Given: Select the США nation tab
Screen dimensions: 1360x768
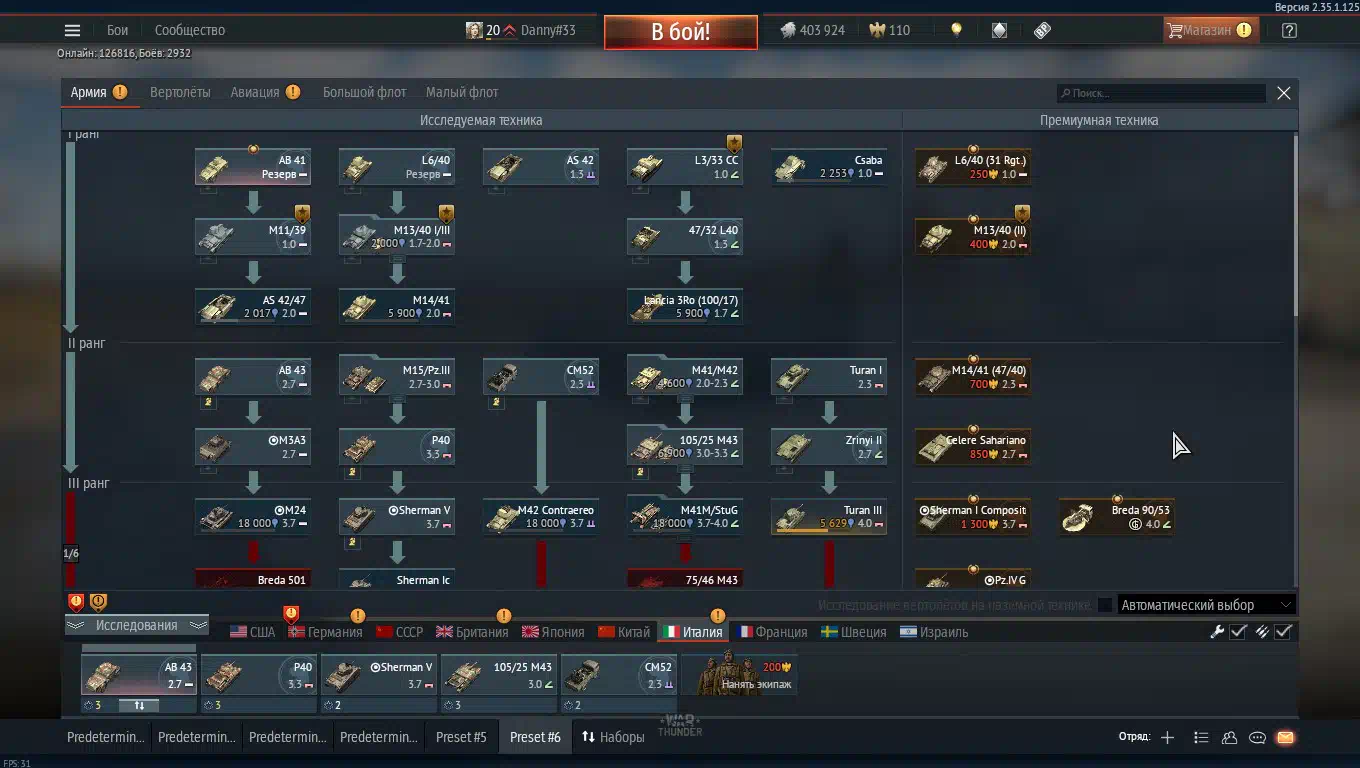Looking at the screenshot, I should 252,632.
